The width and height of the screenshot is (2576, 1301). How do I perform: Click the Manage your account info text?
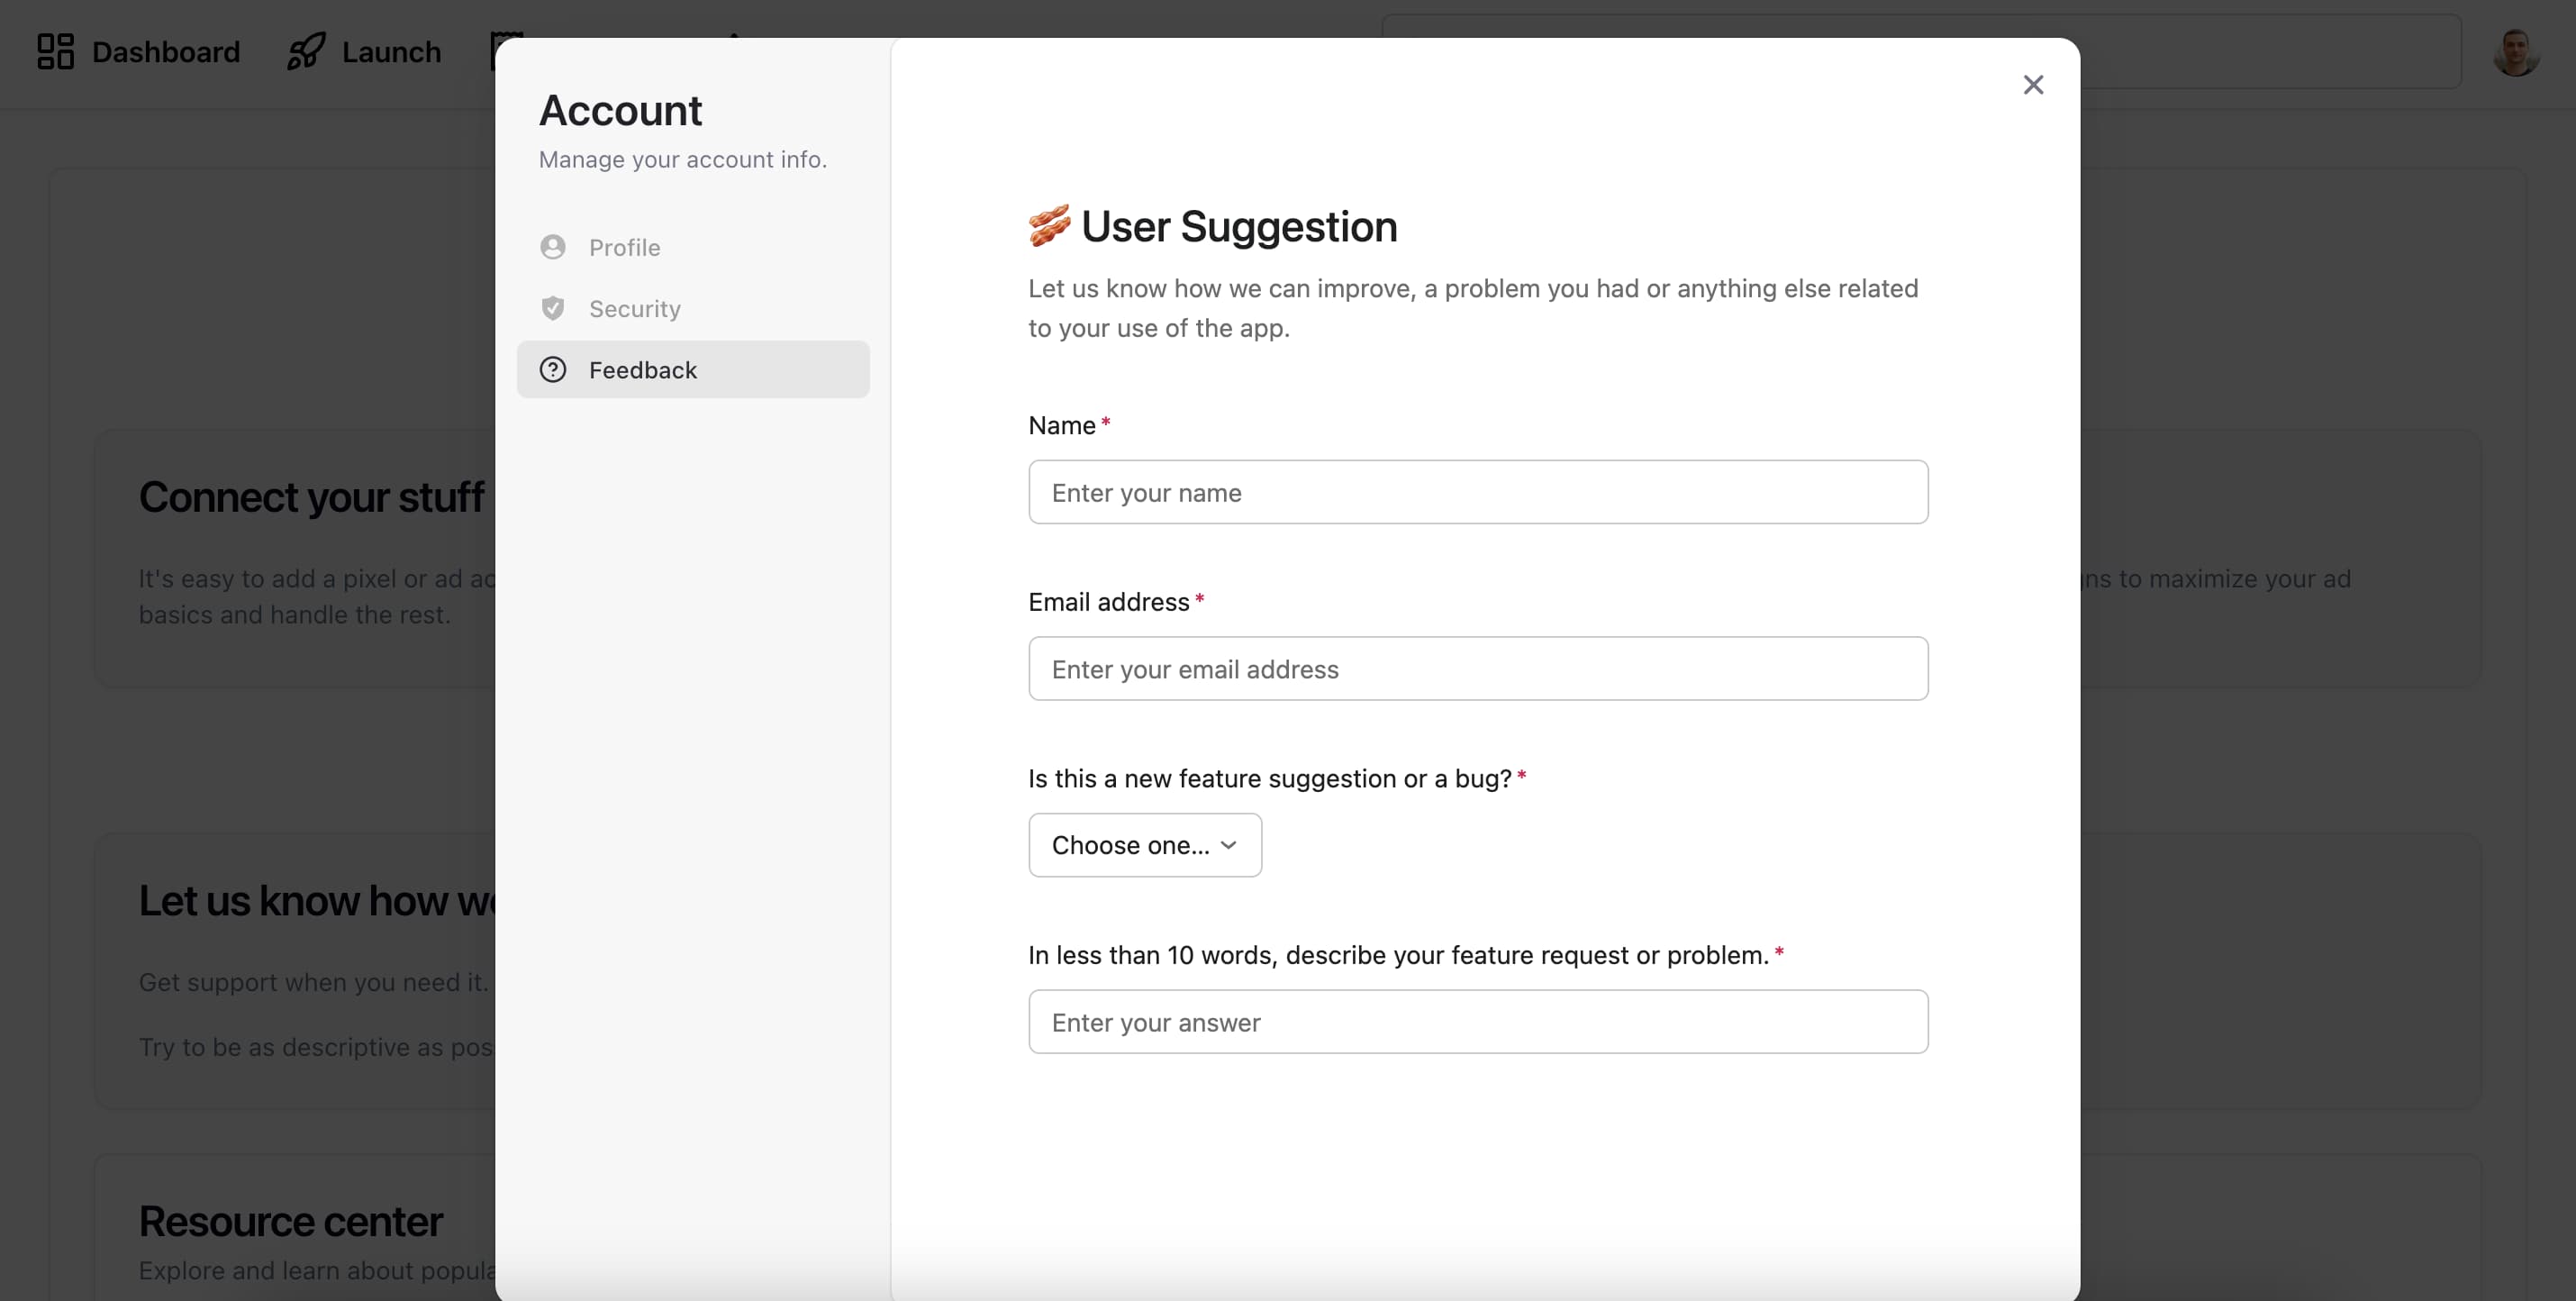pos(683,159)
